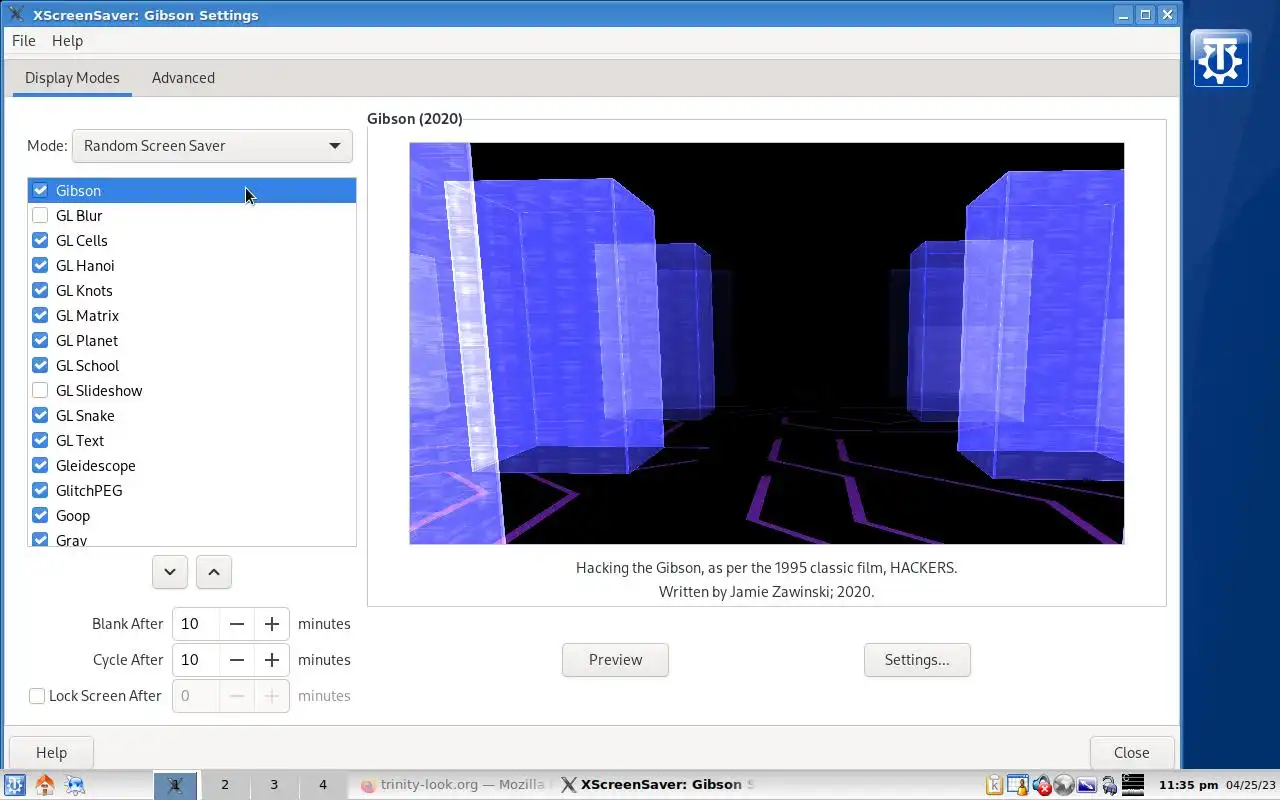The image size is (1280, 800).
Task: Move selected saver up with up-arrow button
Action: pos(214,572)
